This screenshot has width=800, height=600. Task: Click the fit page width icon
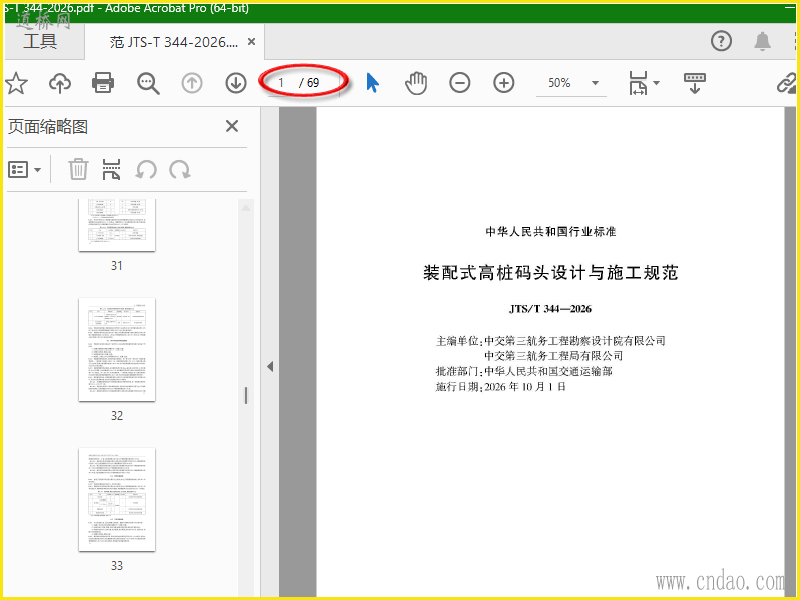coord(638,83)
